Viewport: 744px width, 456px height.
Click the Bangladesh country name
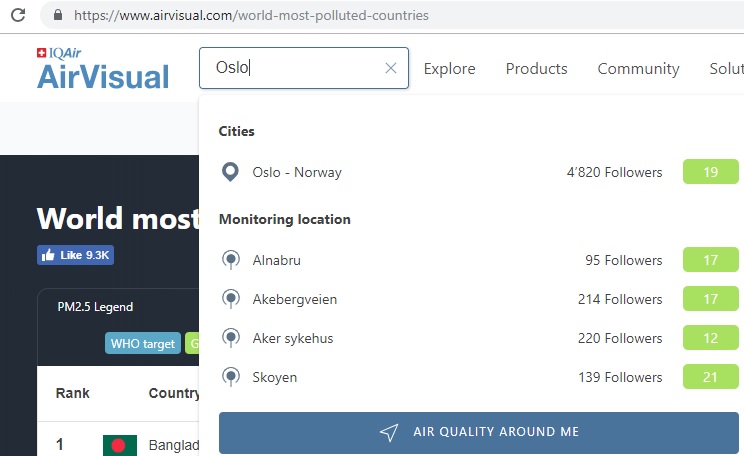coord(174,445)
